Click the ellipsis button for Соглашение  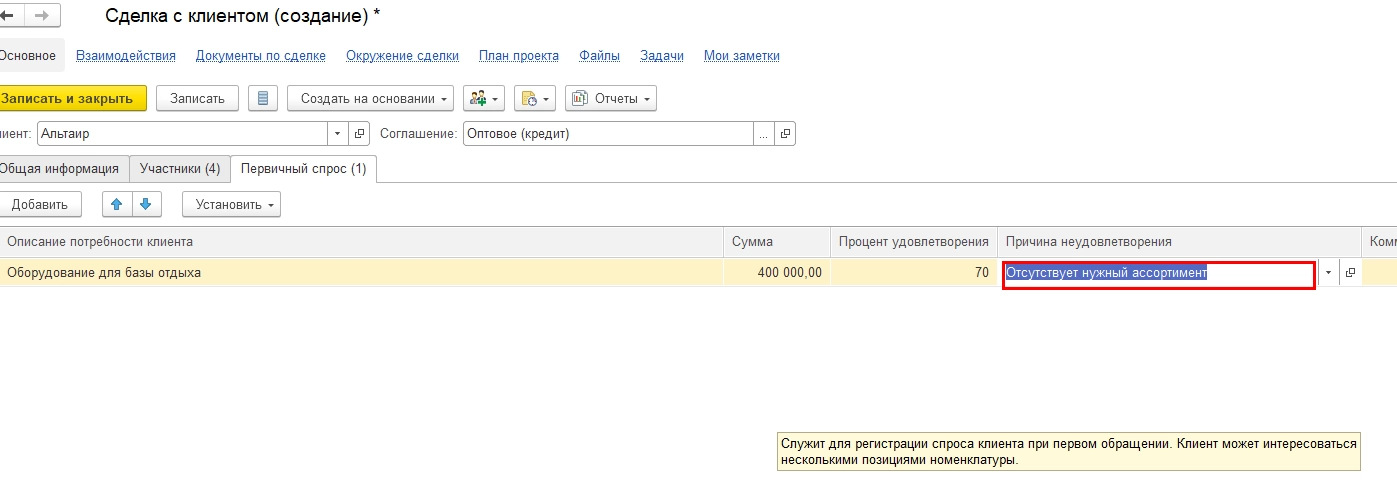[x=765, y=133]
